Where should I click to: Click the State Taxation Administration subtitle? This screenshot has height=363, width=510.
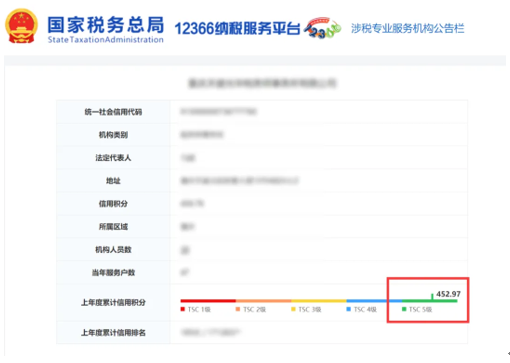[x=106, y=40]
